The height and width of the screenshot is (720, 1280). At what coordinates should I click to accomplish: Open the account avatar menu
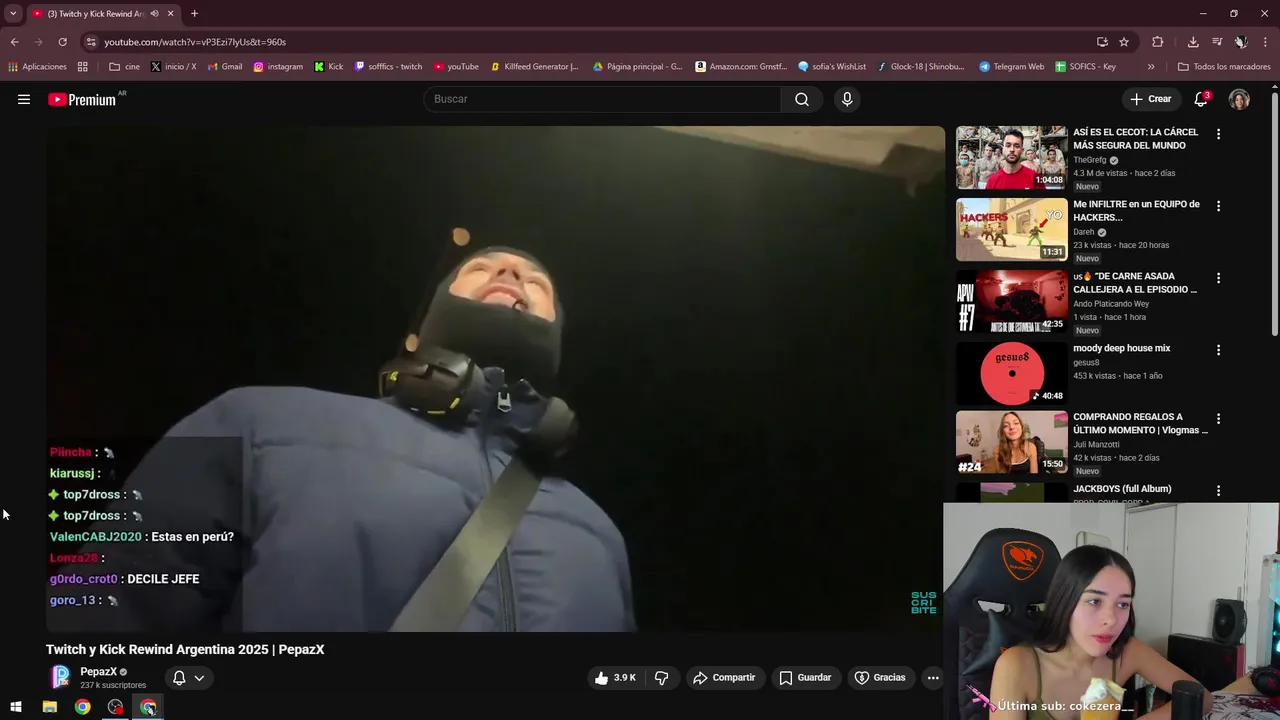[x=1239, y=99]
